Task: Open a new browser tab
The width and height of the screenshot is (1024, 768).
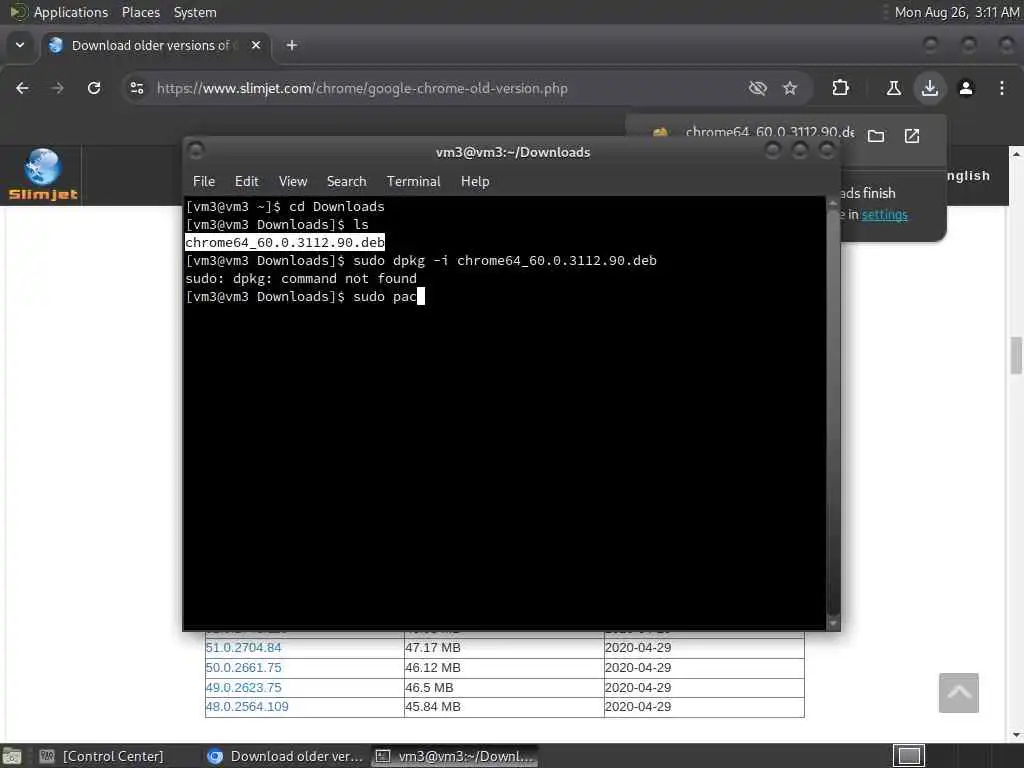Action: click(292, 45)
